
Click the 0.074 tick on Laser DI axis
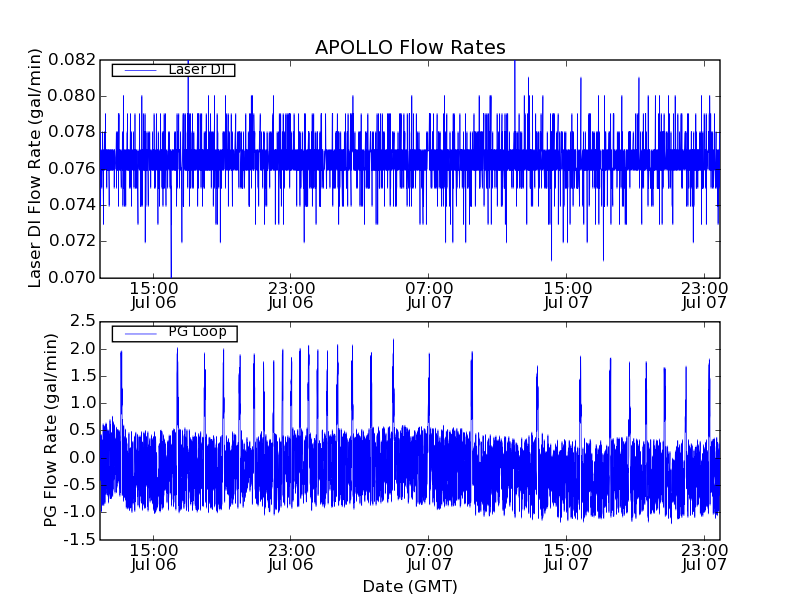pyautogui.click(x=72, y=205)
